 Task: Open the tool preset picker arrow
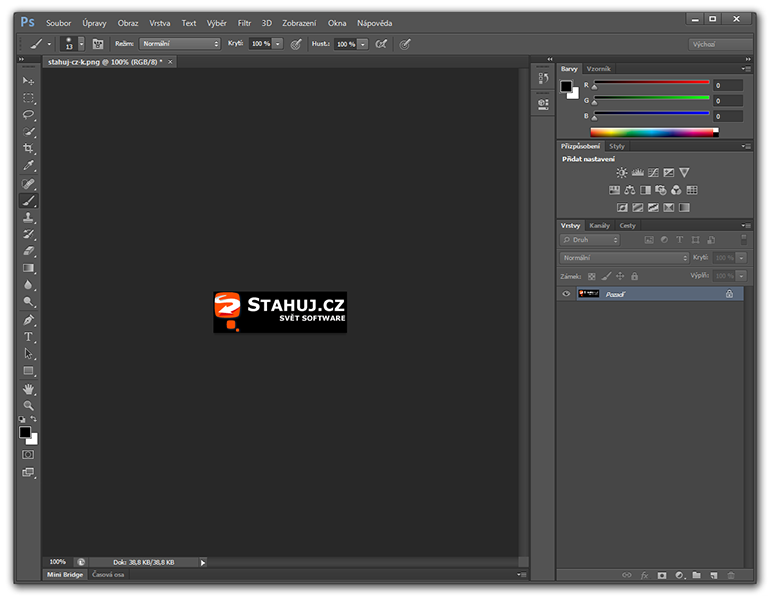(49, 44)
